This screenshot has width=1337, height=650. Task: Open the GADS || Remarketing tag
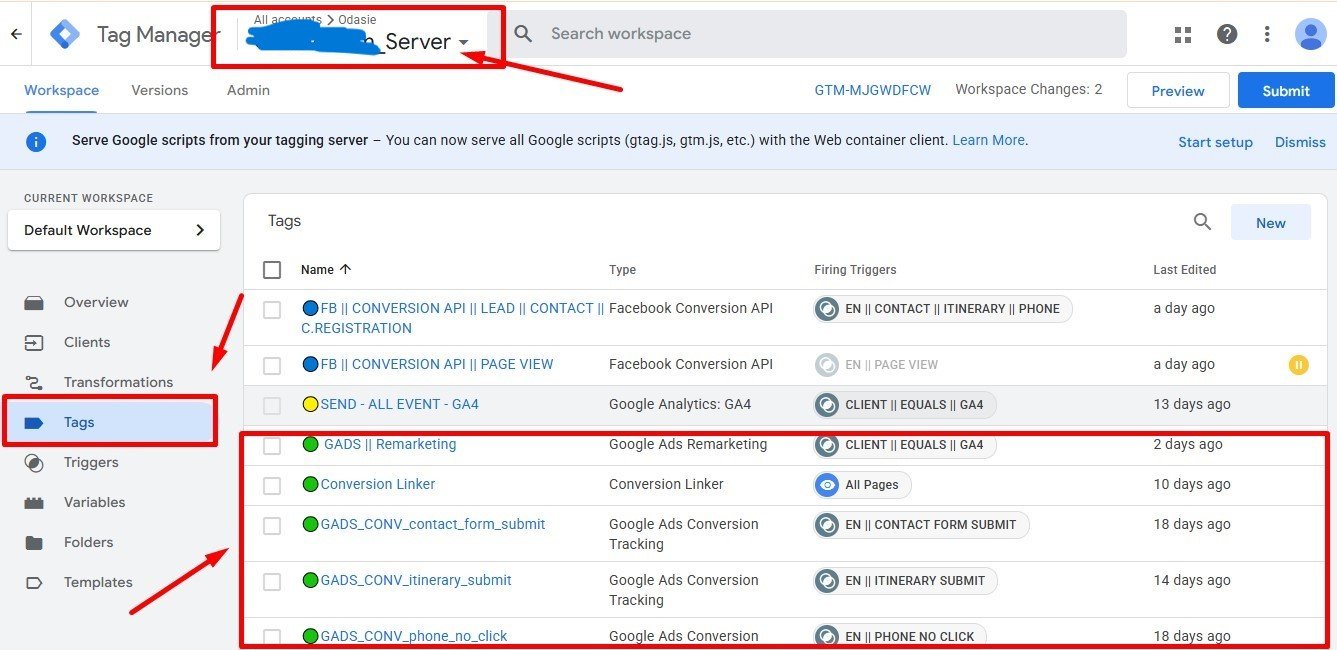390,444
